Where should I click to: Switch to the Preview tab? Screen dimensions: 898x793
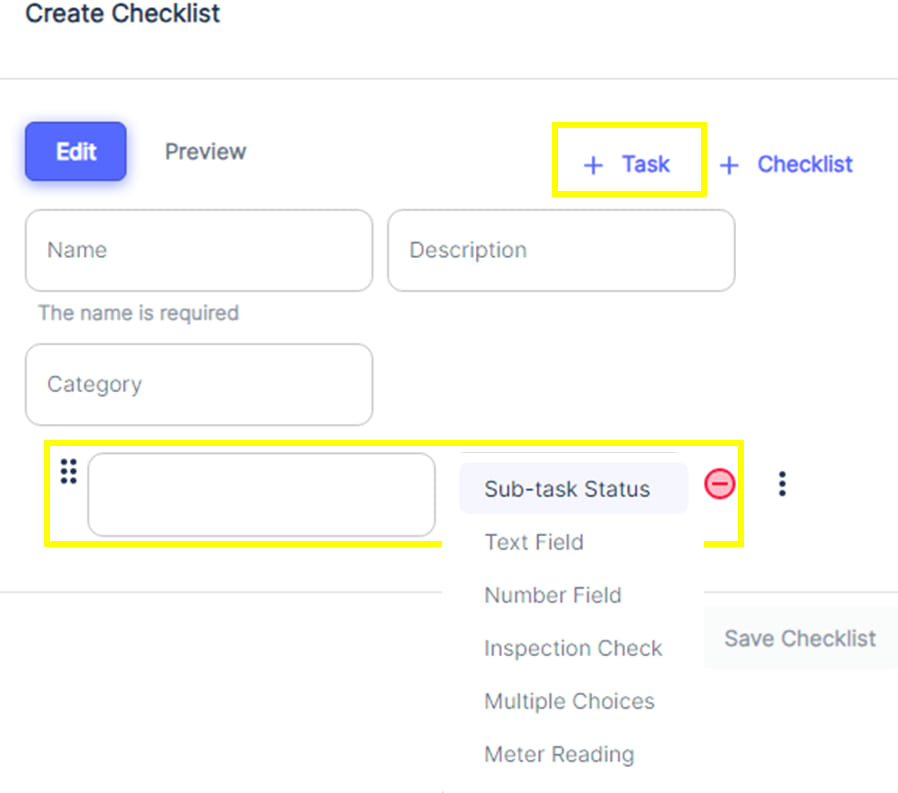click(x=205, y=152)
